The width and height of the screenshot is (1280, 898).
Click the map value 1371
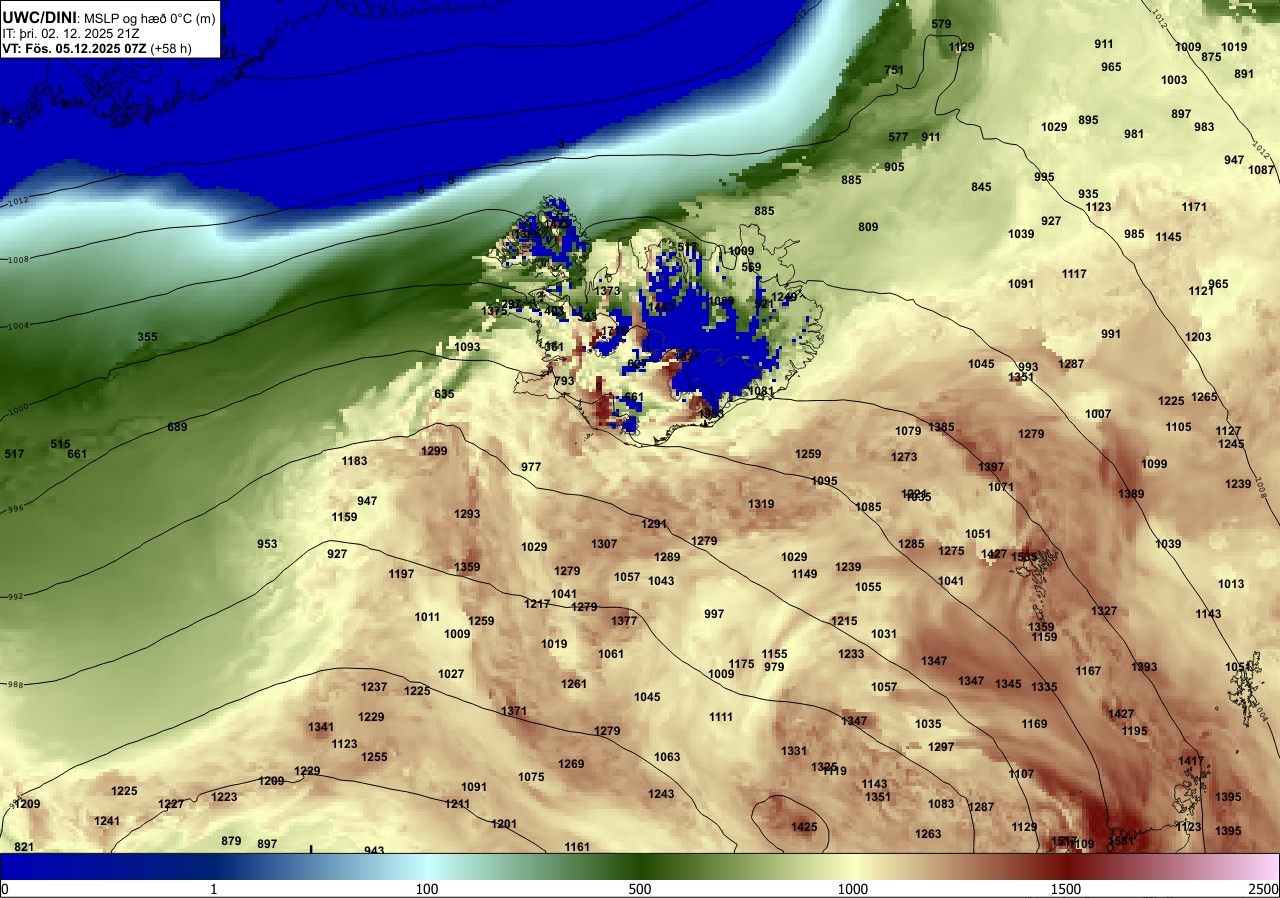pos(514,711)
